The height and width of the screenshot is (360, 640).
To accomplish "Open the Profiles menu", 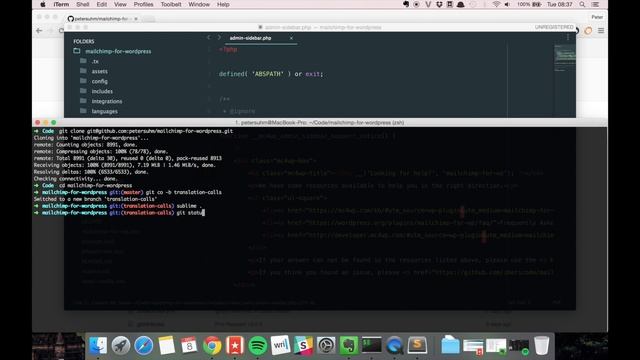I will point(143,4).
